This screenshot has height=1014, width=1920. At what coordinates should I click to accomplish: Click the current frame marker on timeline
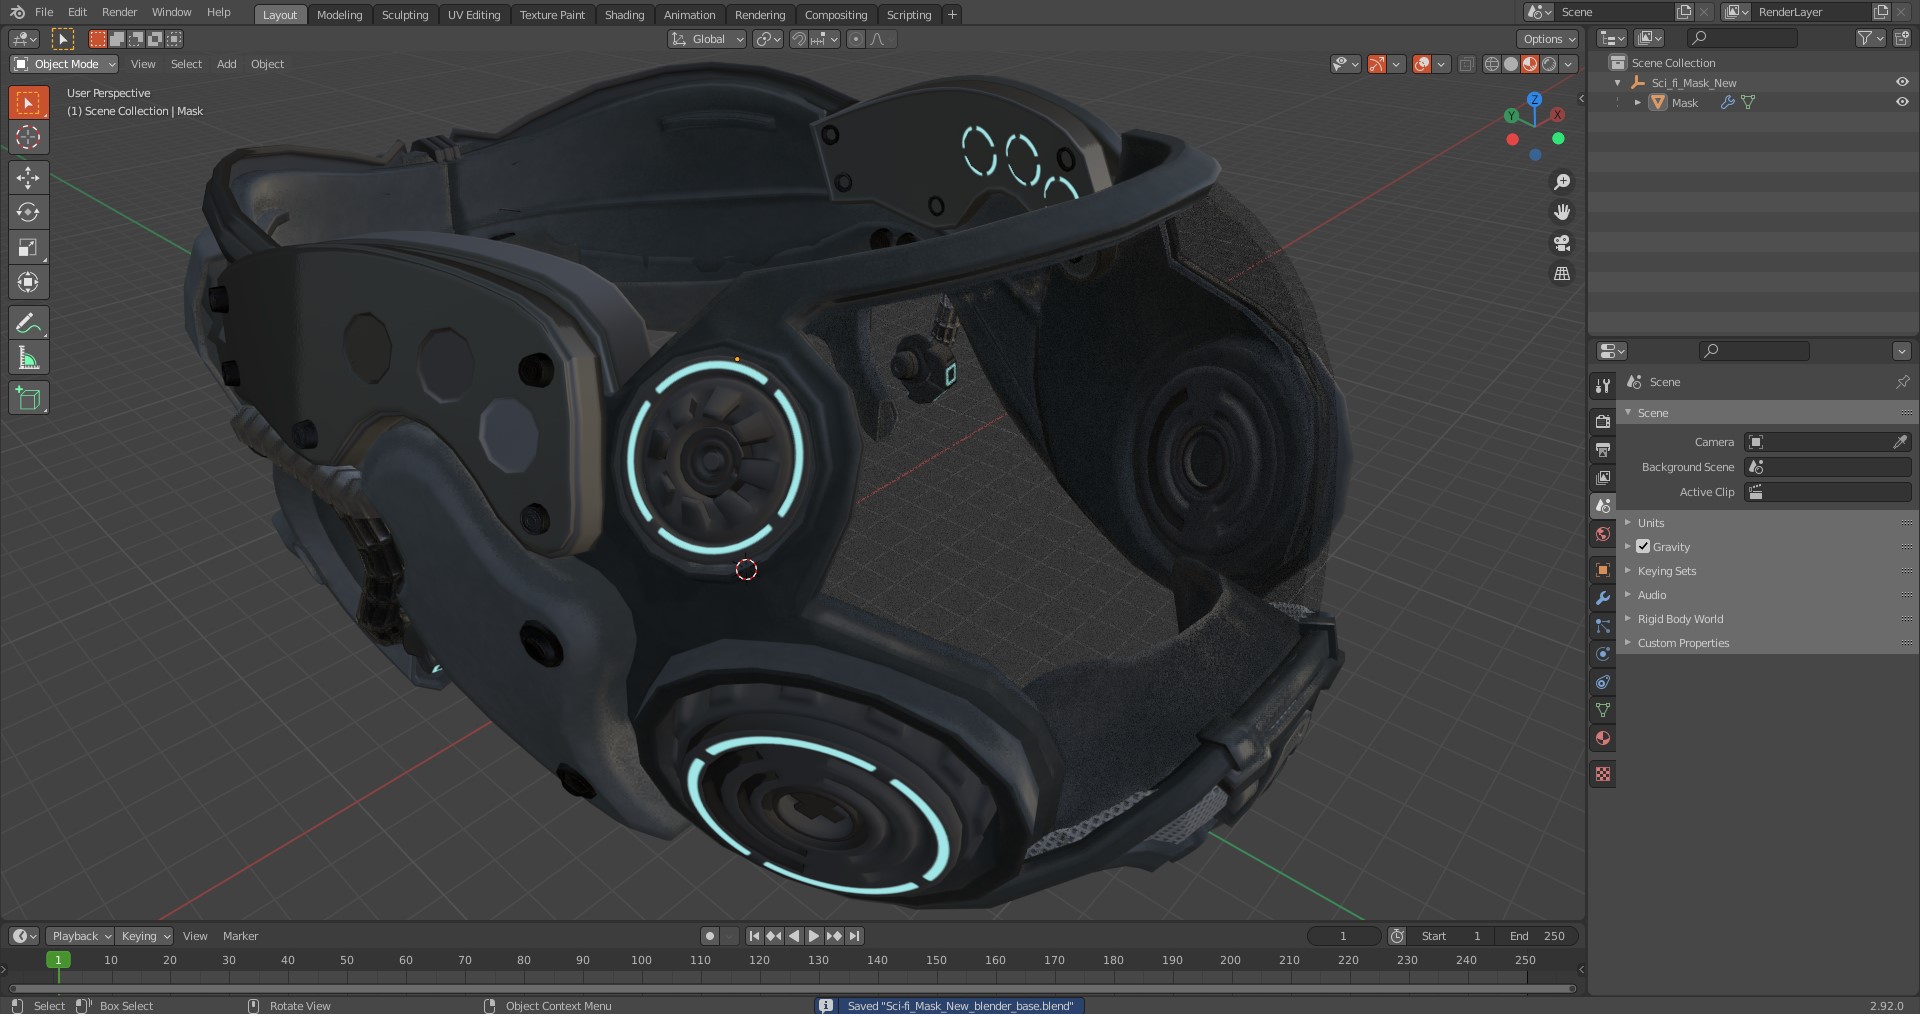coord(58,960)
